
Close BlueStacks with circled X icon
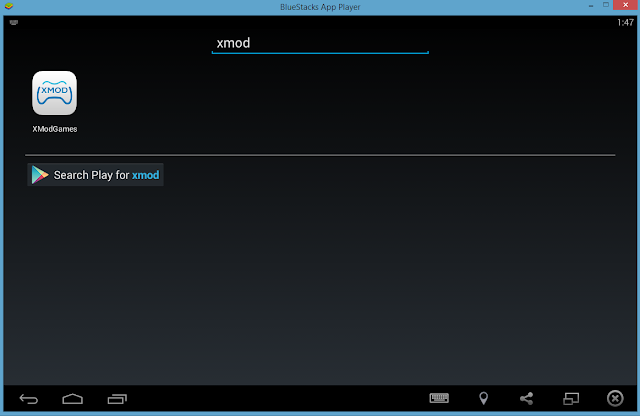coord(615,398)
